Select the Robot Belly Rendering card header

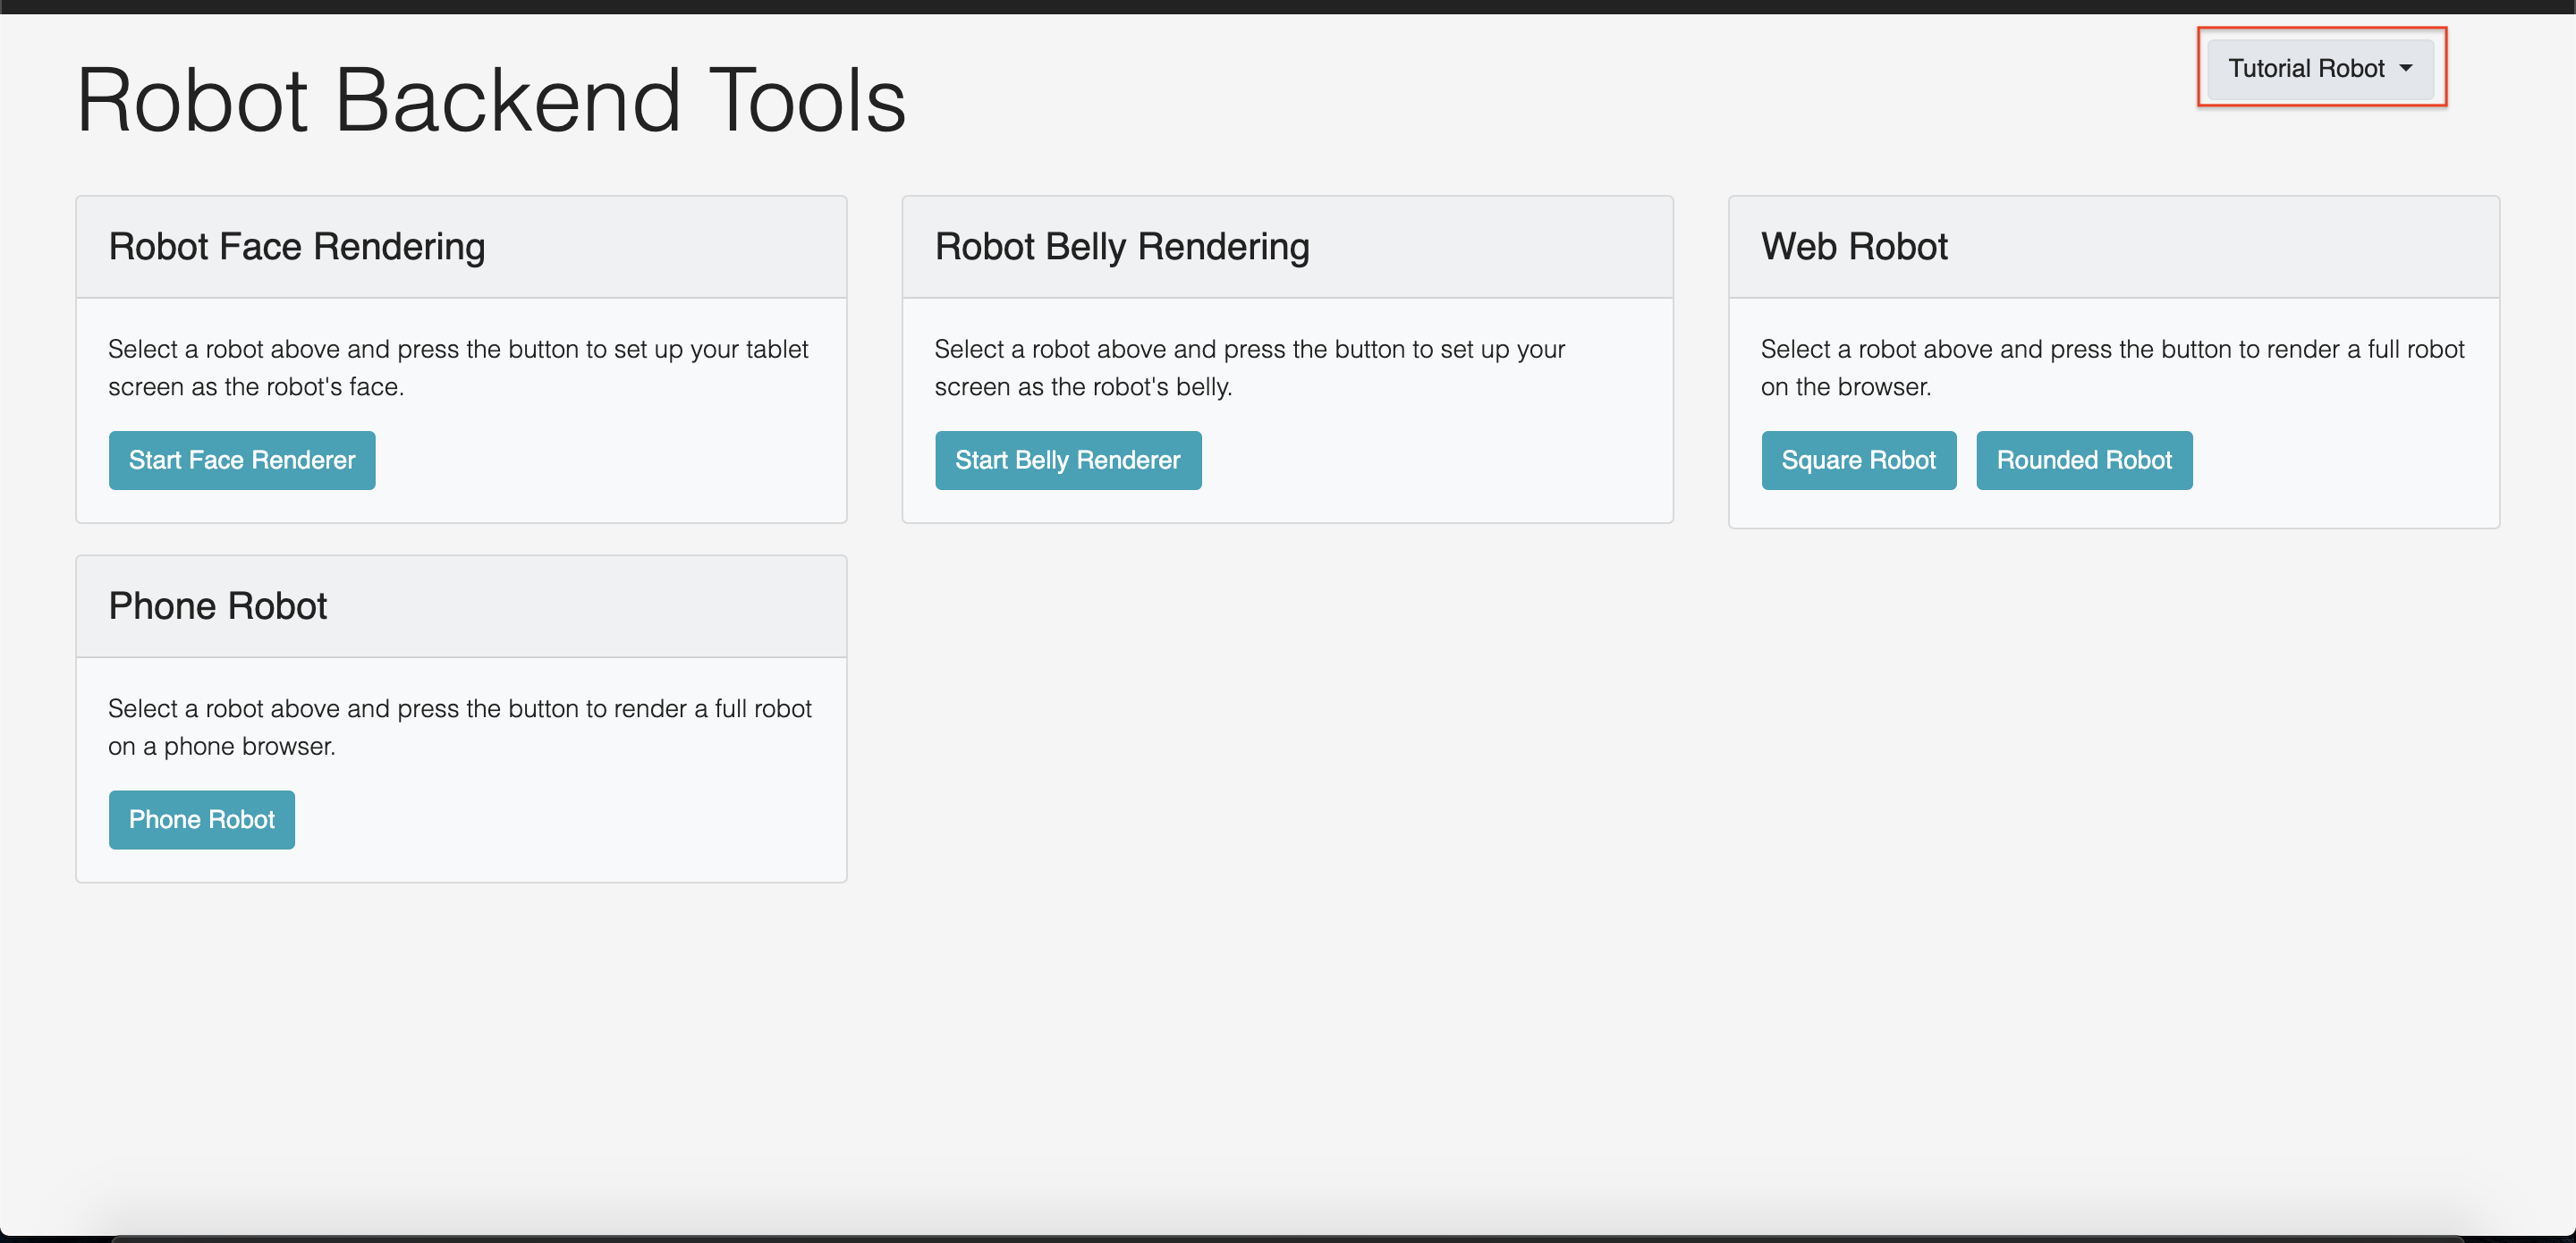click(1121, 247)
